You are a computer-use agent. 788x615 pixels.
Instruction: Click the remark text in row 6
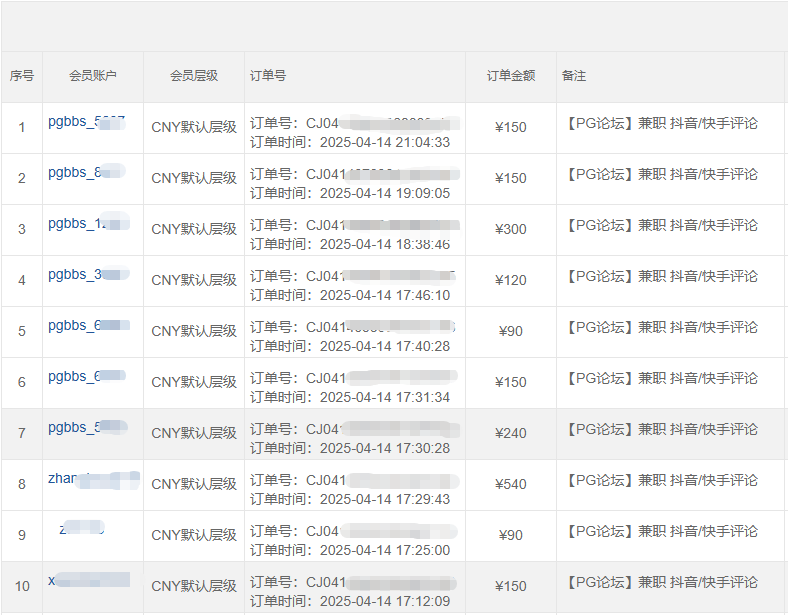661,379
